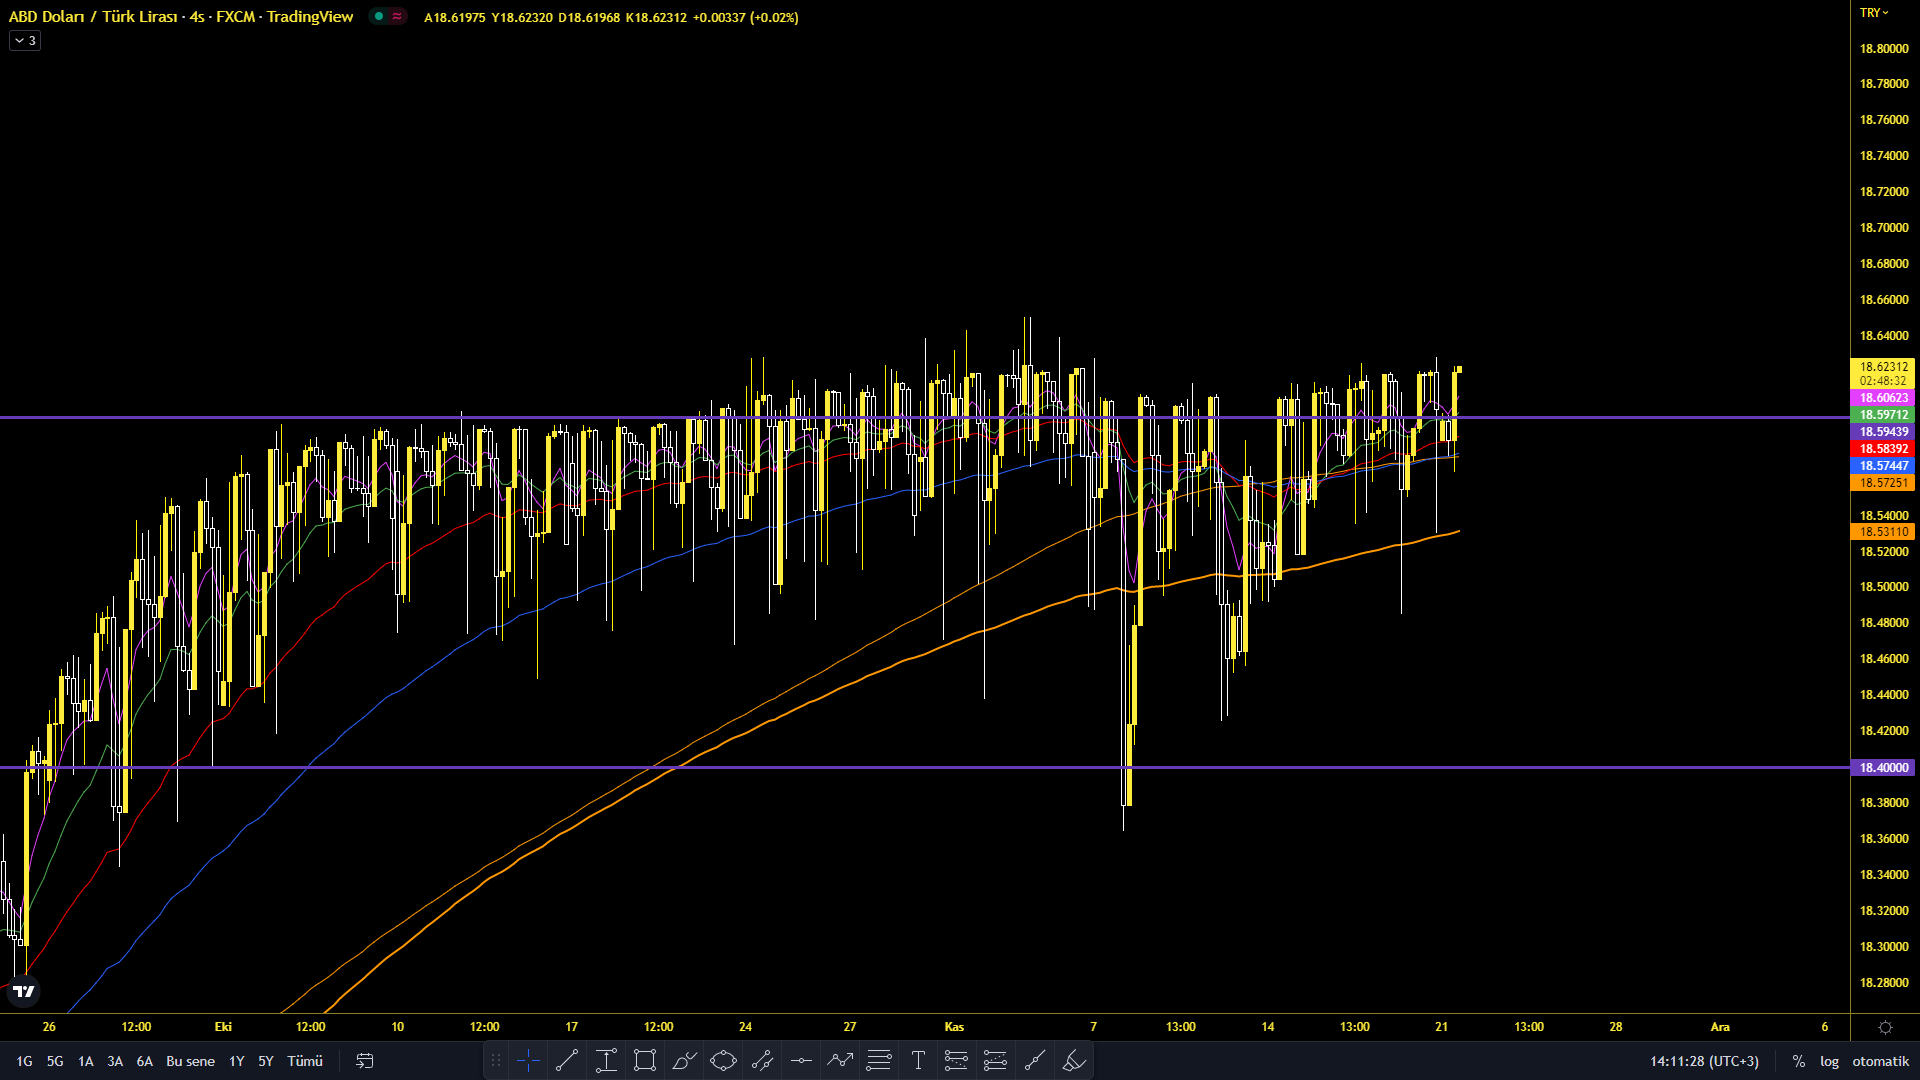Screen dimensions: 1920x1080
Task: Toggle otomatik auto scale
Action: tap(1880, 1061)
